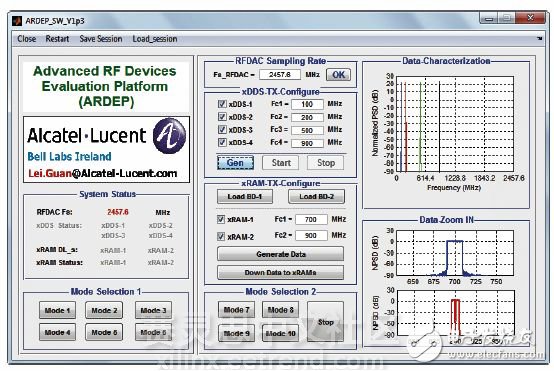Click the Fc2 field for xRAM-2
554x371 pixels.
click(311, 235)
